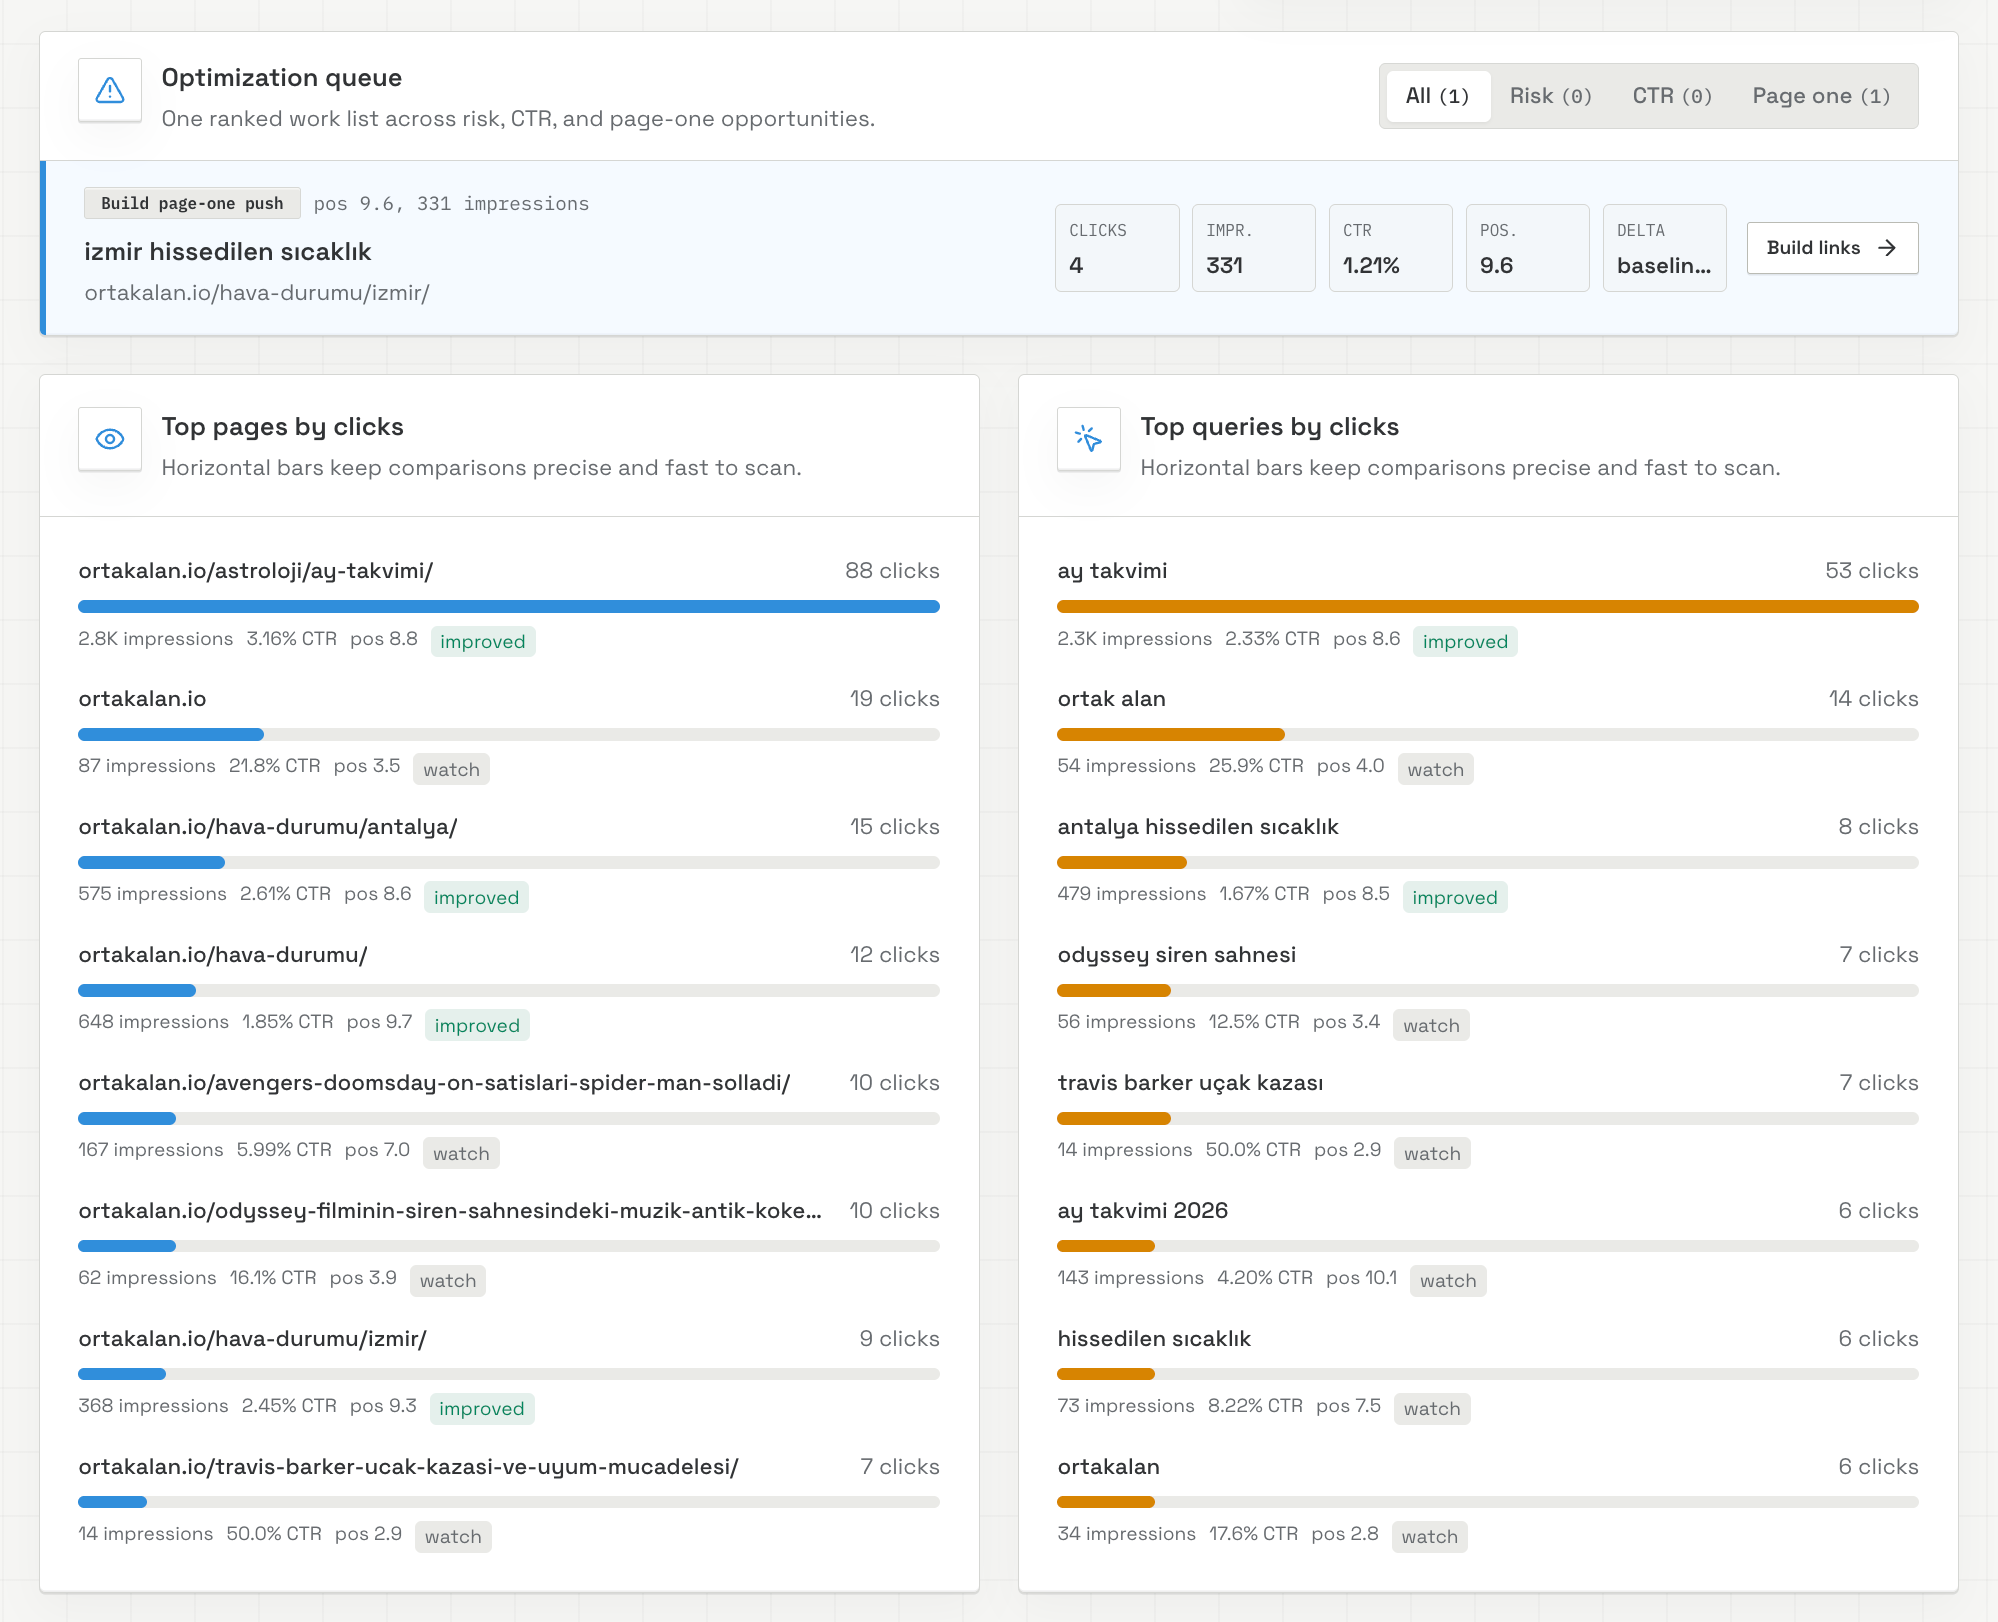Click the CTR 1.21% metric card
Screen dimensions: 1998x1622
coord(1391,248)
